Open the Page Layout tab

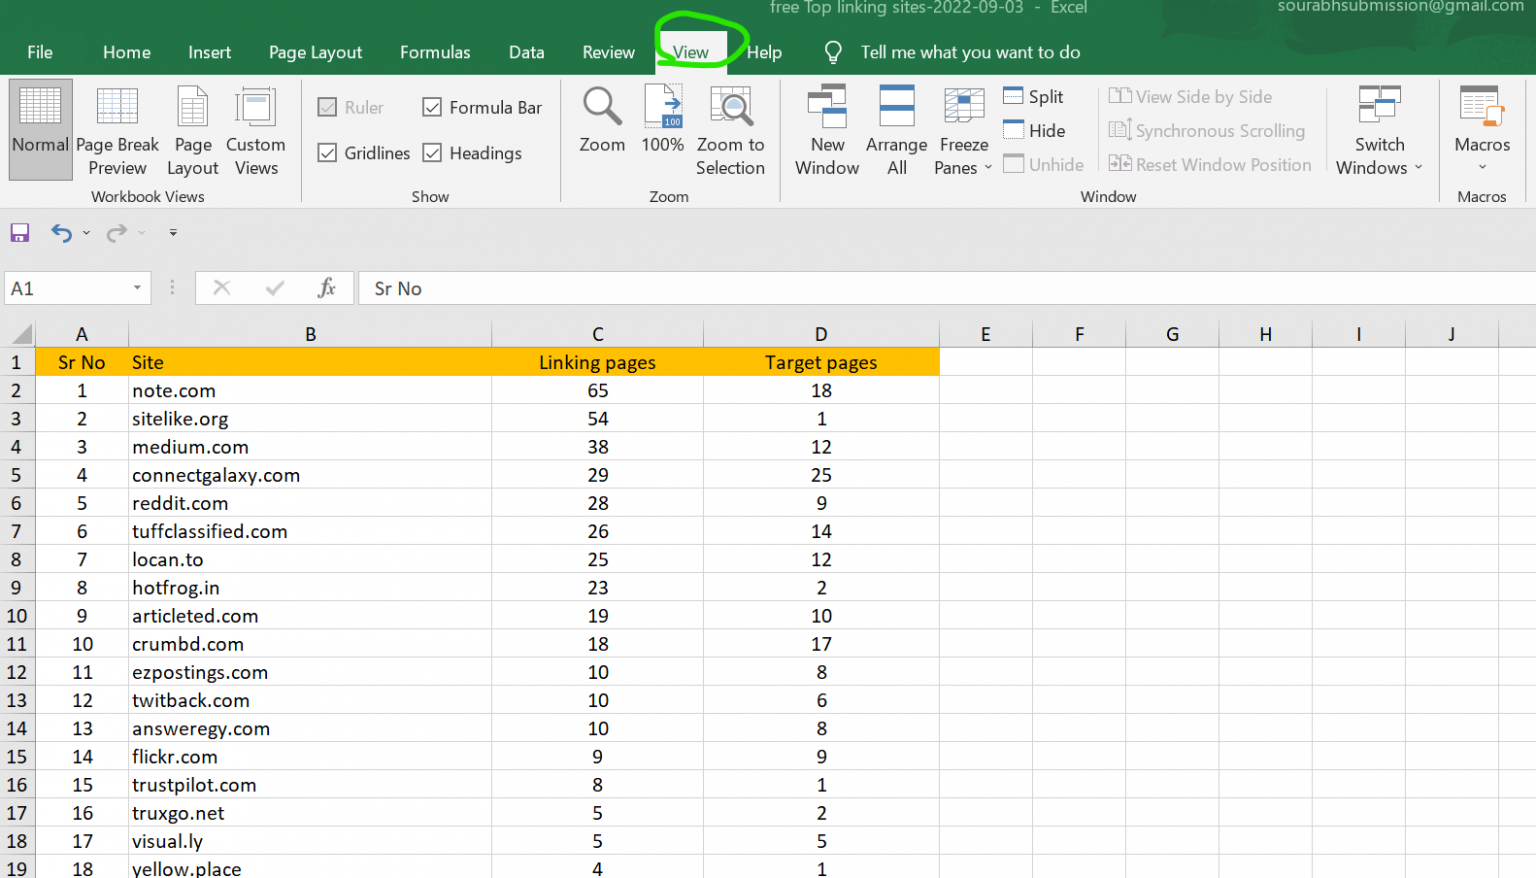[x=315, y=52]
